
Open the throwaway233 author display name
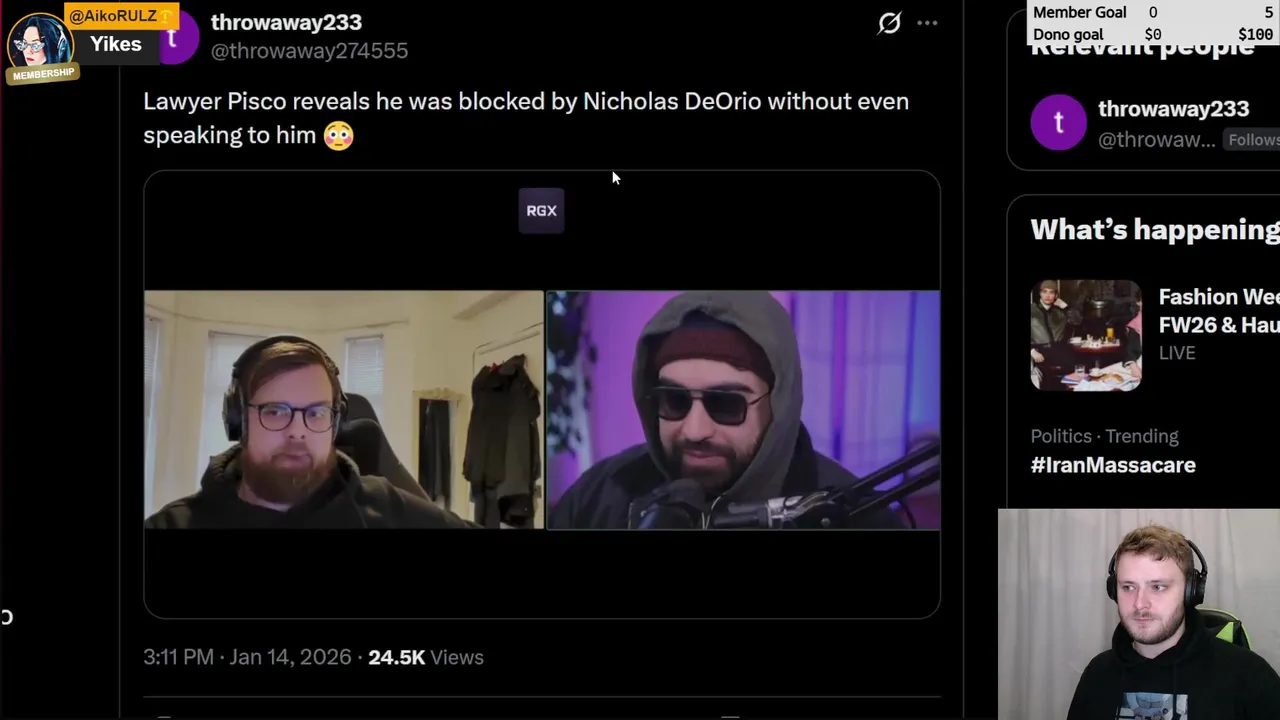point(286,22)
